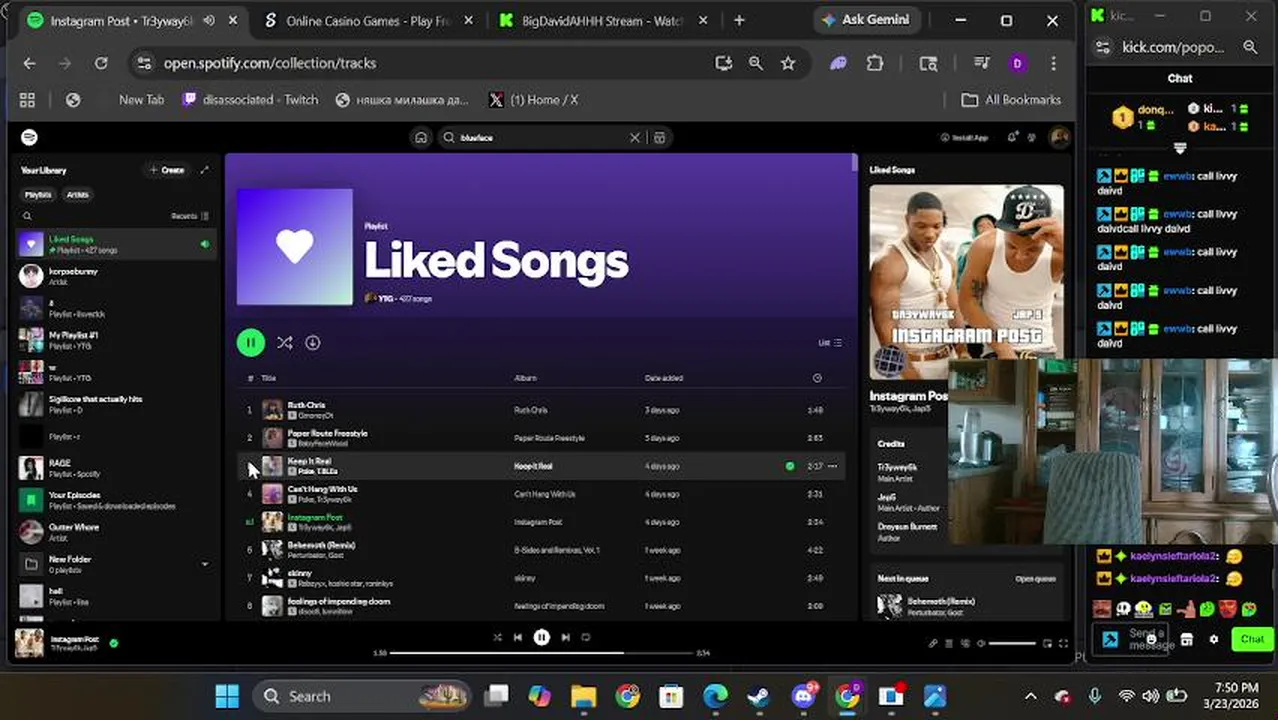
Task: Enter full screen player icon
Action: click(1063, 643)
